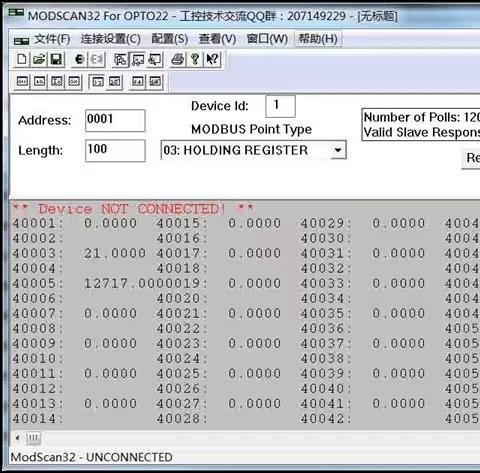Click the Length input field
480x473 pixels.
[115, 151]
